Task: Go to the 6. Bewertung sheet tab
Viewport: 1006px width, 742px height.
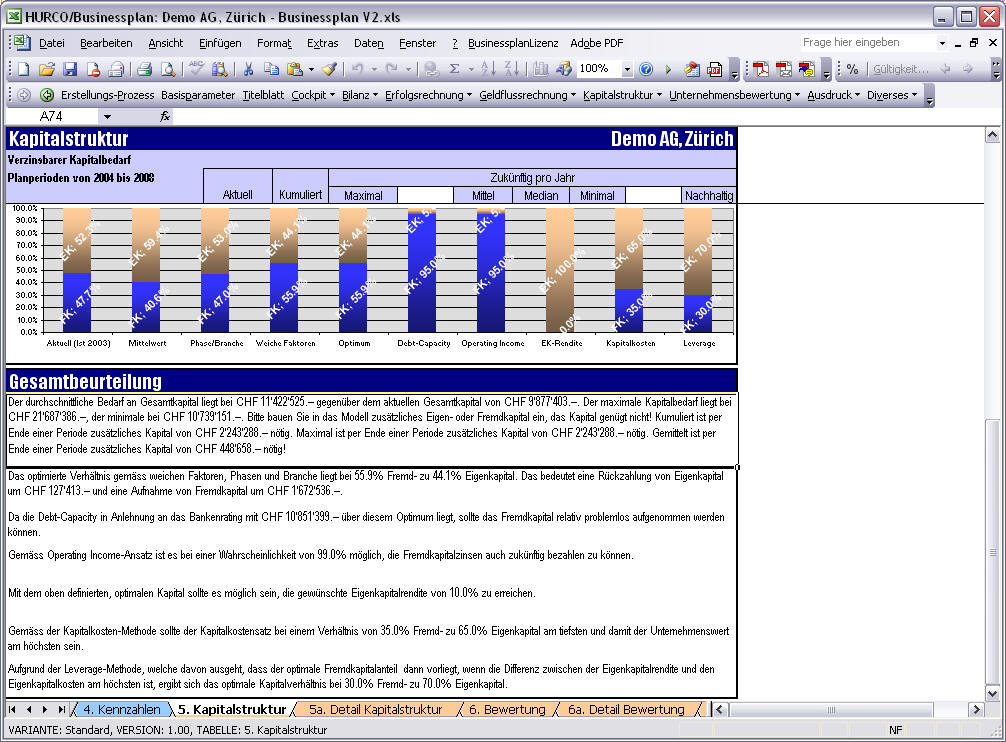Action: (507, 709)
